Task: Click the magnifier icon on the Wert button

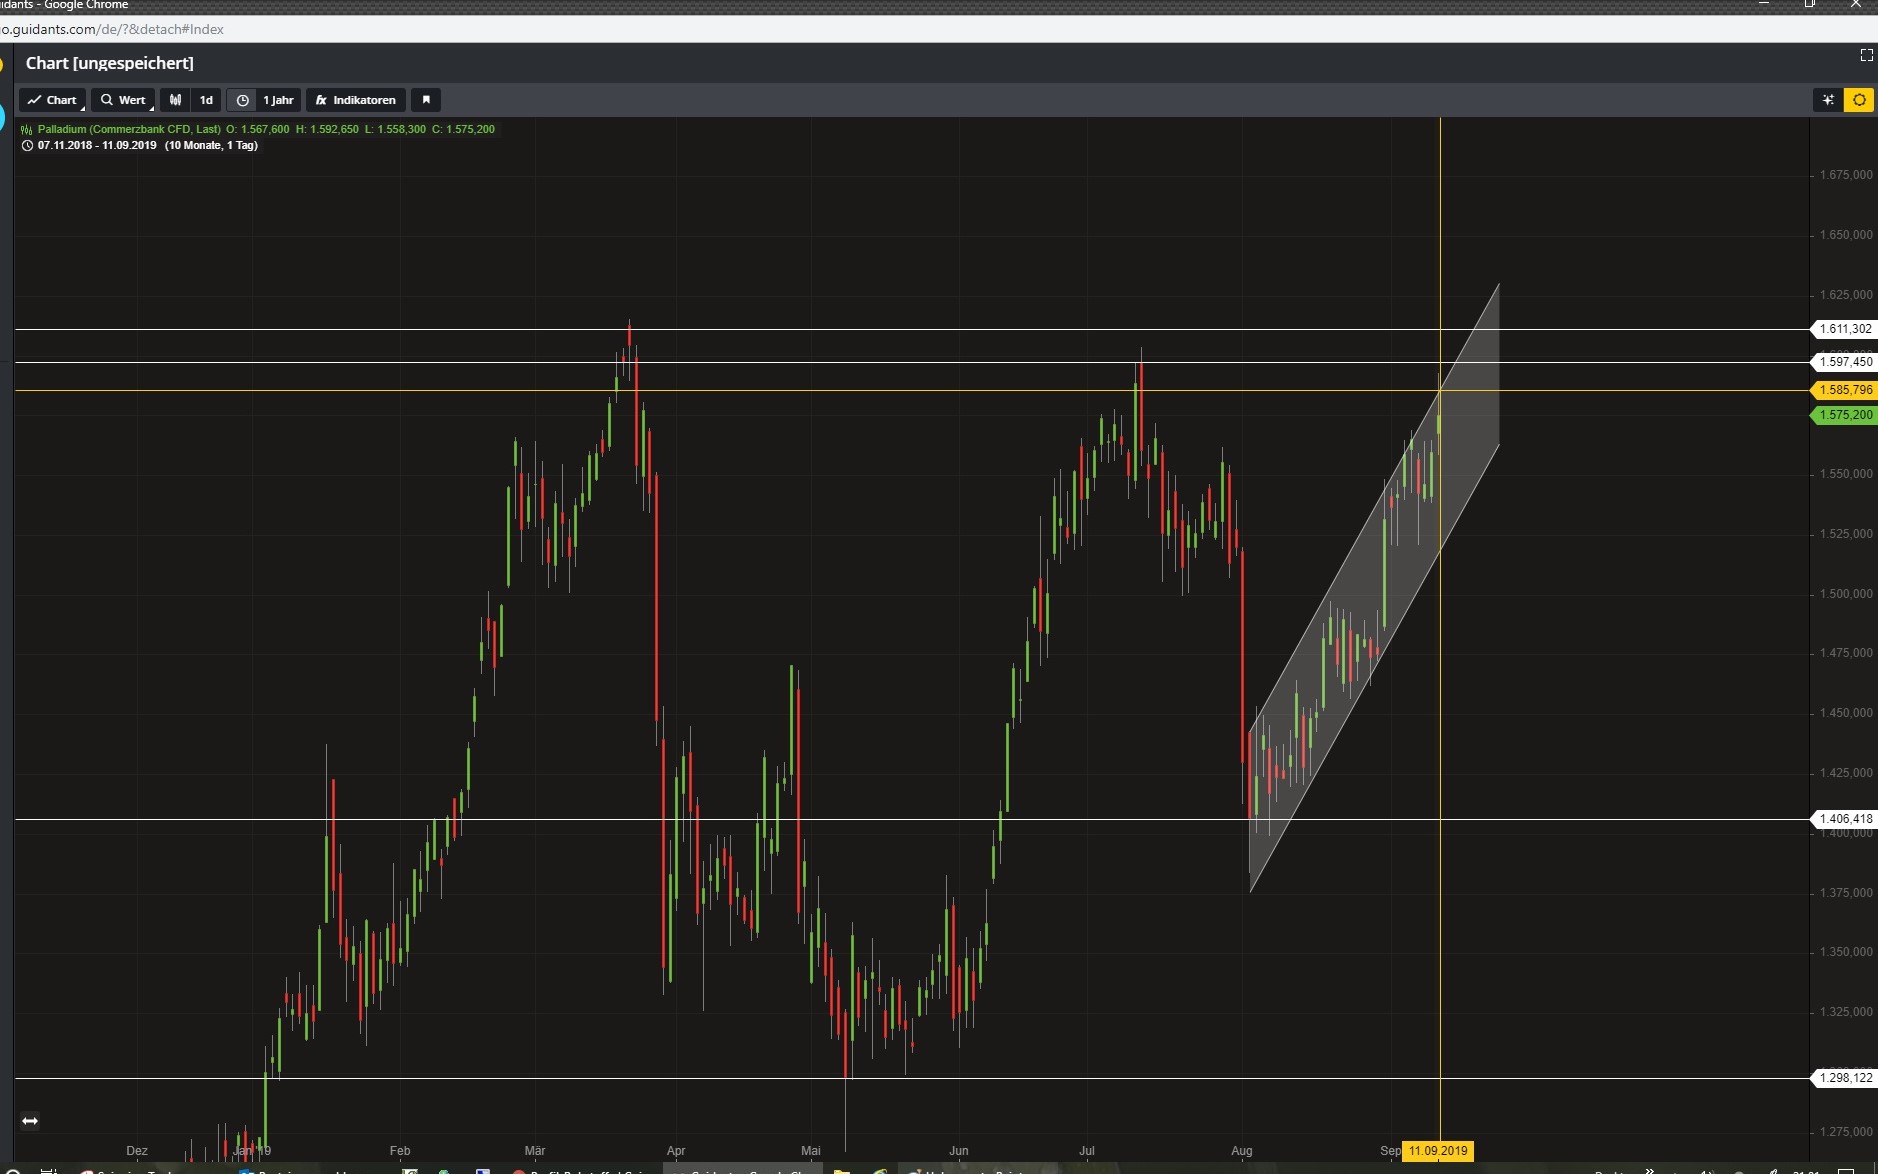Action: click(x=105, y=100)
